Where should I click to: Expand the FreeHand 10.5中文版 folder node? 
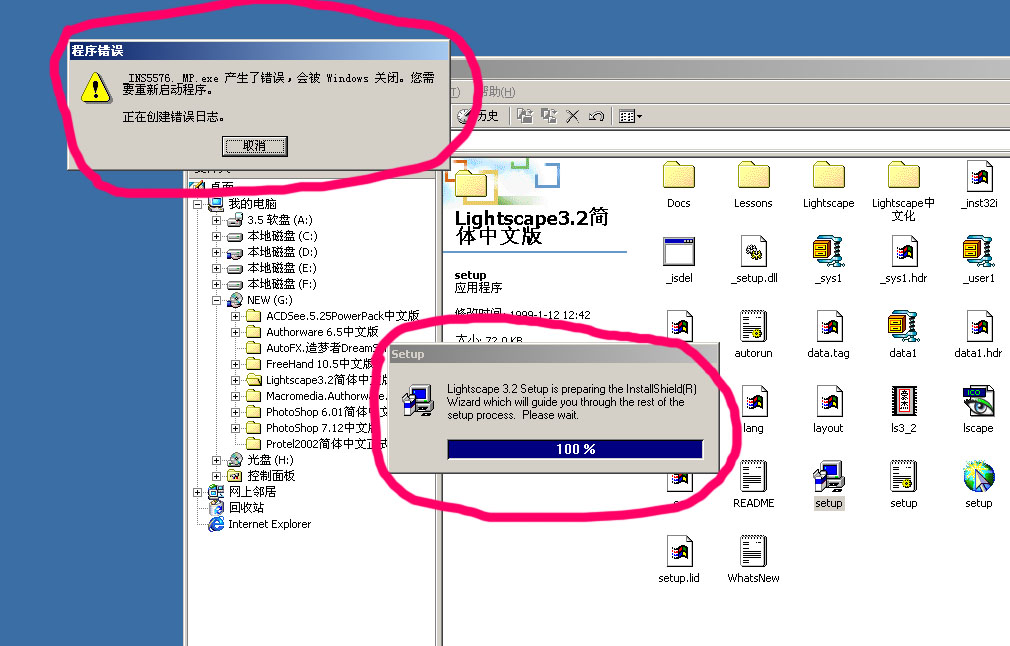click(x=236, y=365)
